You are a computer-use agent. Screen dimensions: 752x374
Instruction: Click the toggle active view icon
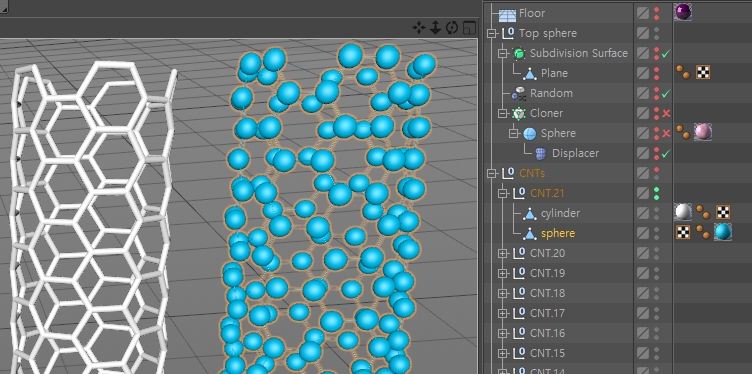pos(469,28)
